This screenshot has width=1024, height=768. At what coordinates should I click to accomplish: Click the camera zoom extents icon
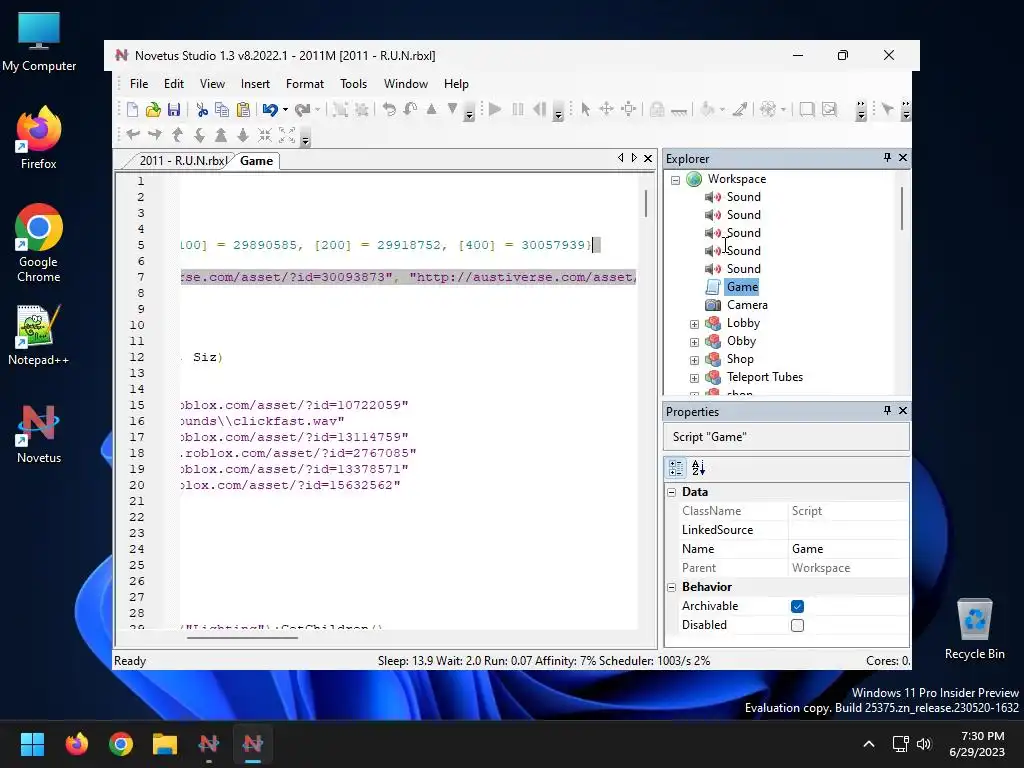point(287,135)
